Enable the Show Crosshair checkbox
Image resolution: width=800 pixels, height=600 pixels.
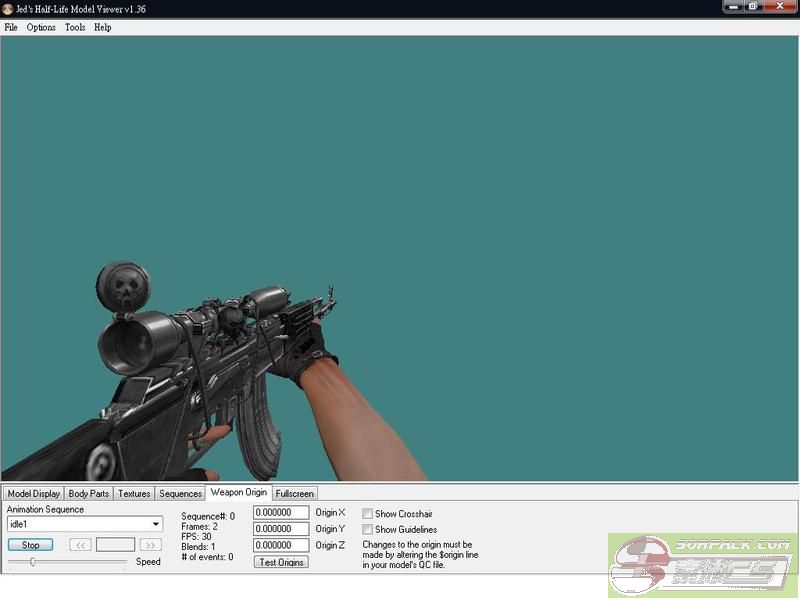click(x=368, y=514)
